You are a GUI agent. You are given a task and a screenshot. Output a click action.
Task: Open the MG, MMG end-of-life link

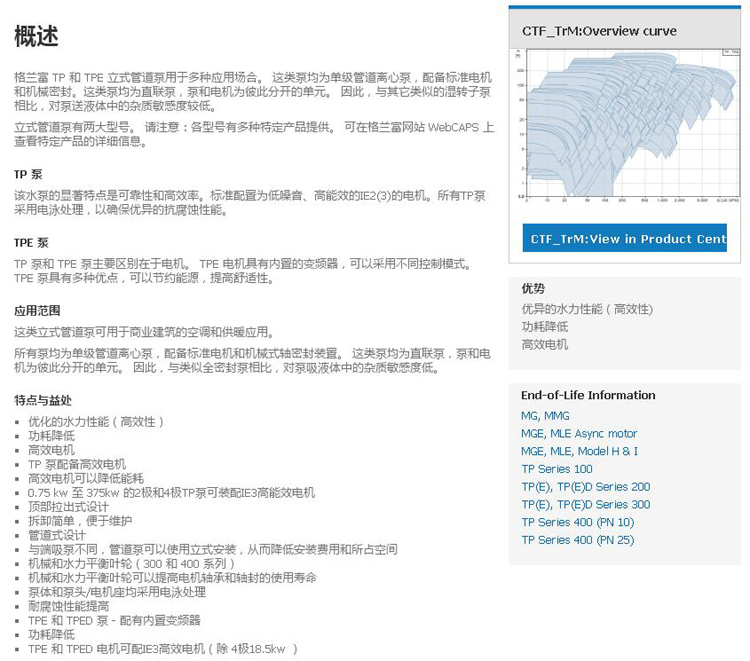(545, 416)
